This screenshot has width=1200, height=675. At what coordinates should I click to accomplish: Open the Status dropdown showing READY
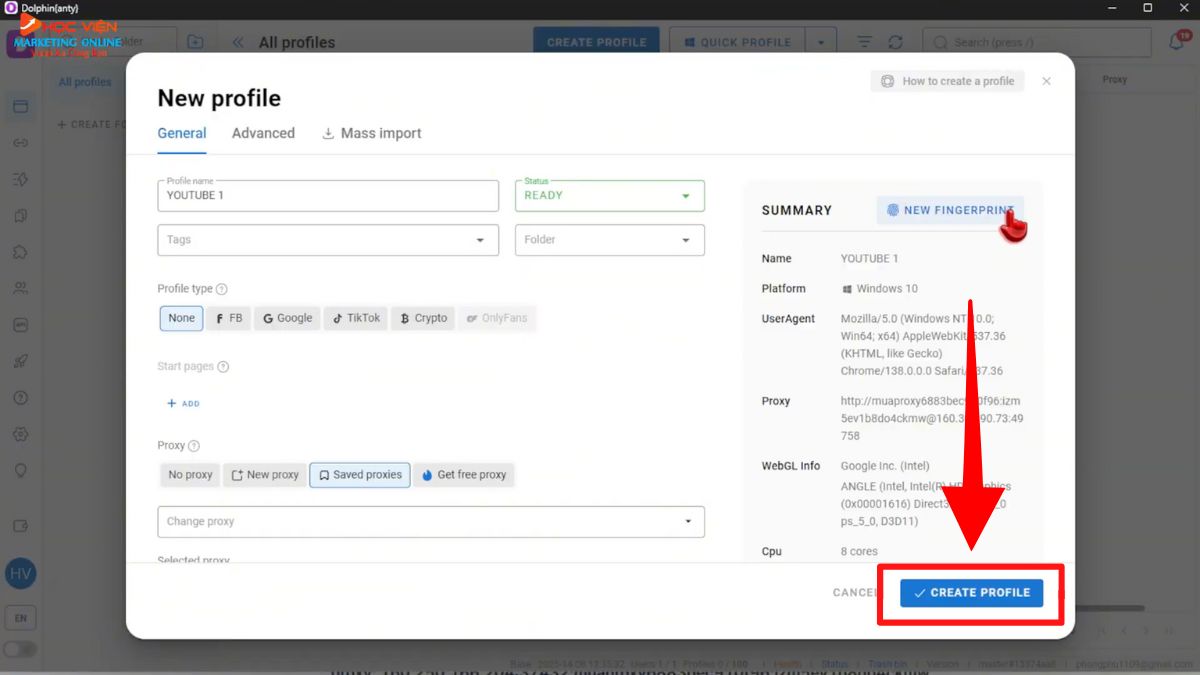pos(610,196)
